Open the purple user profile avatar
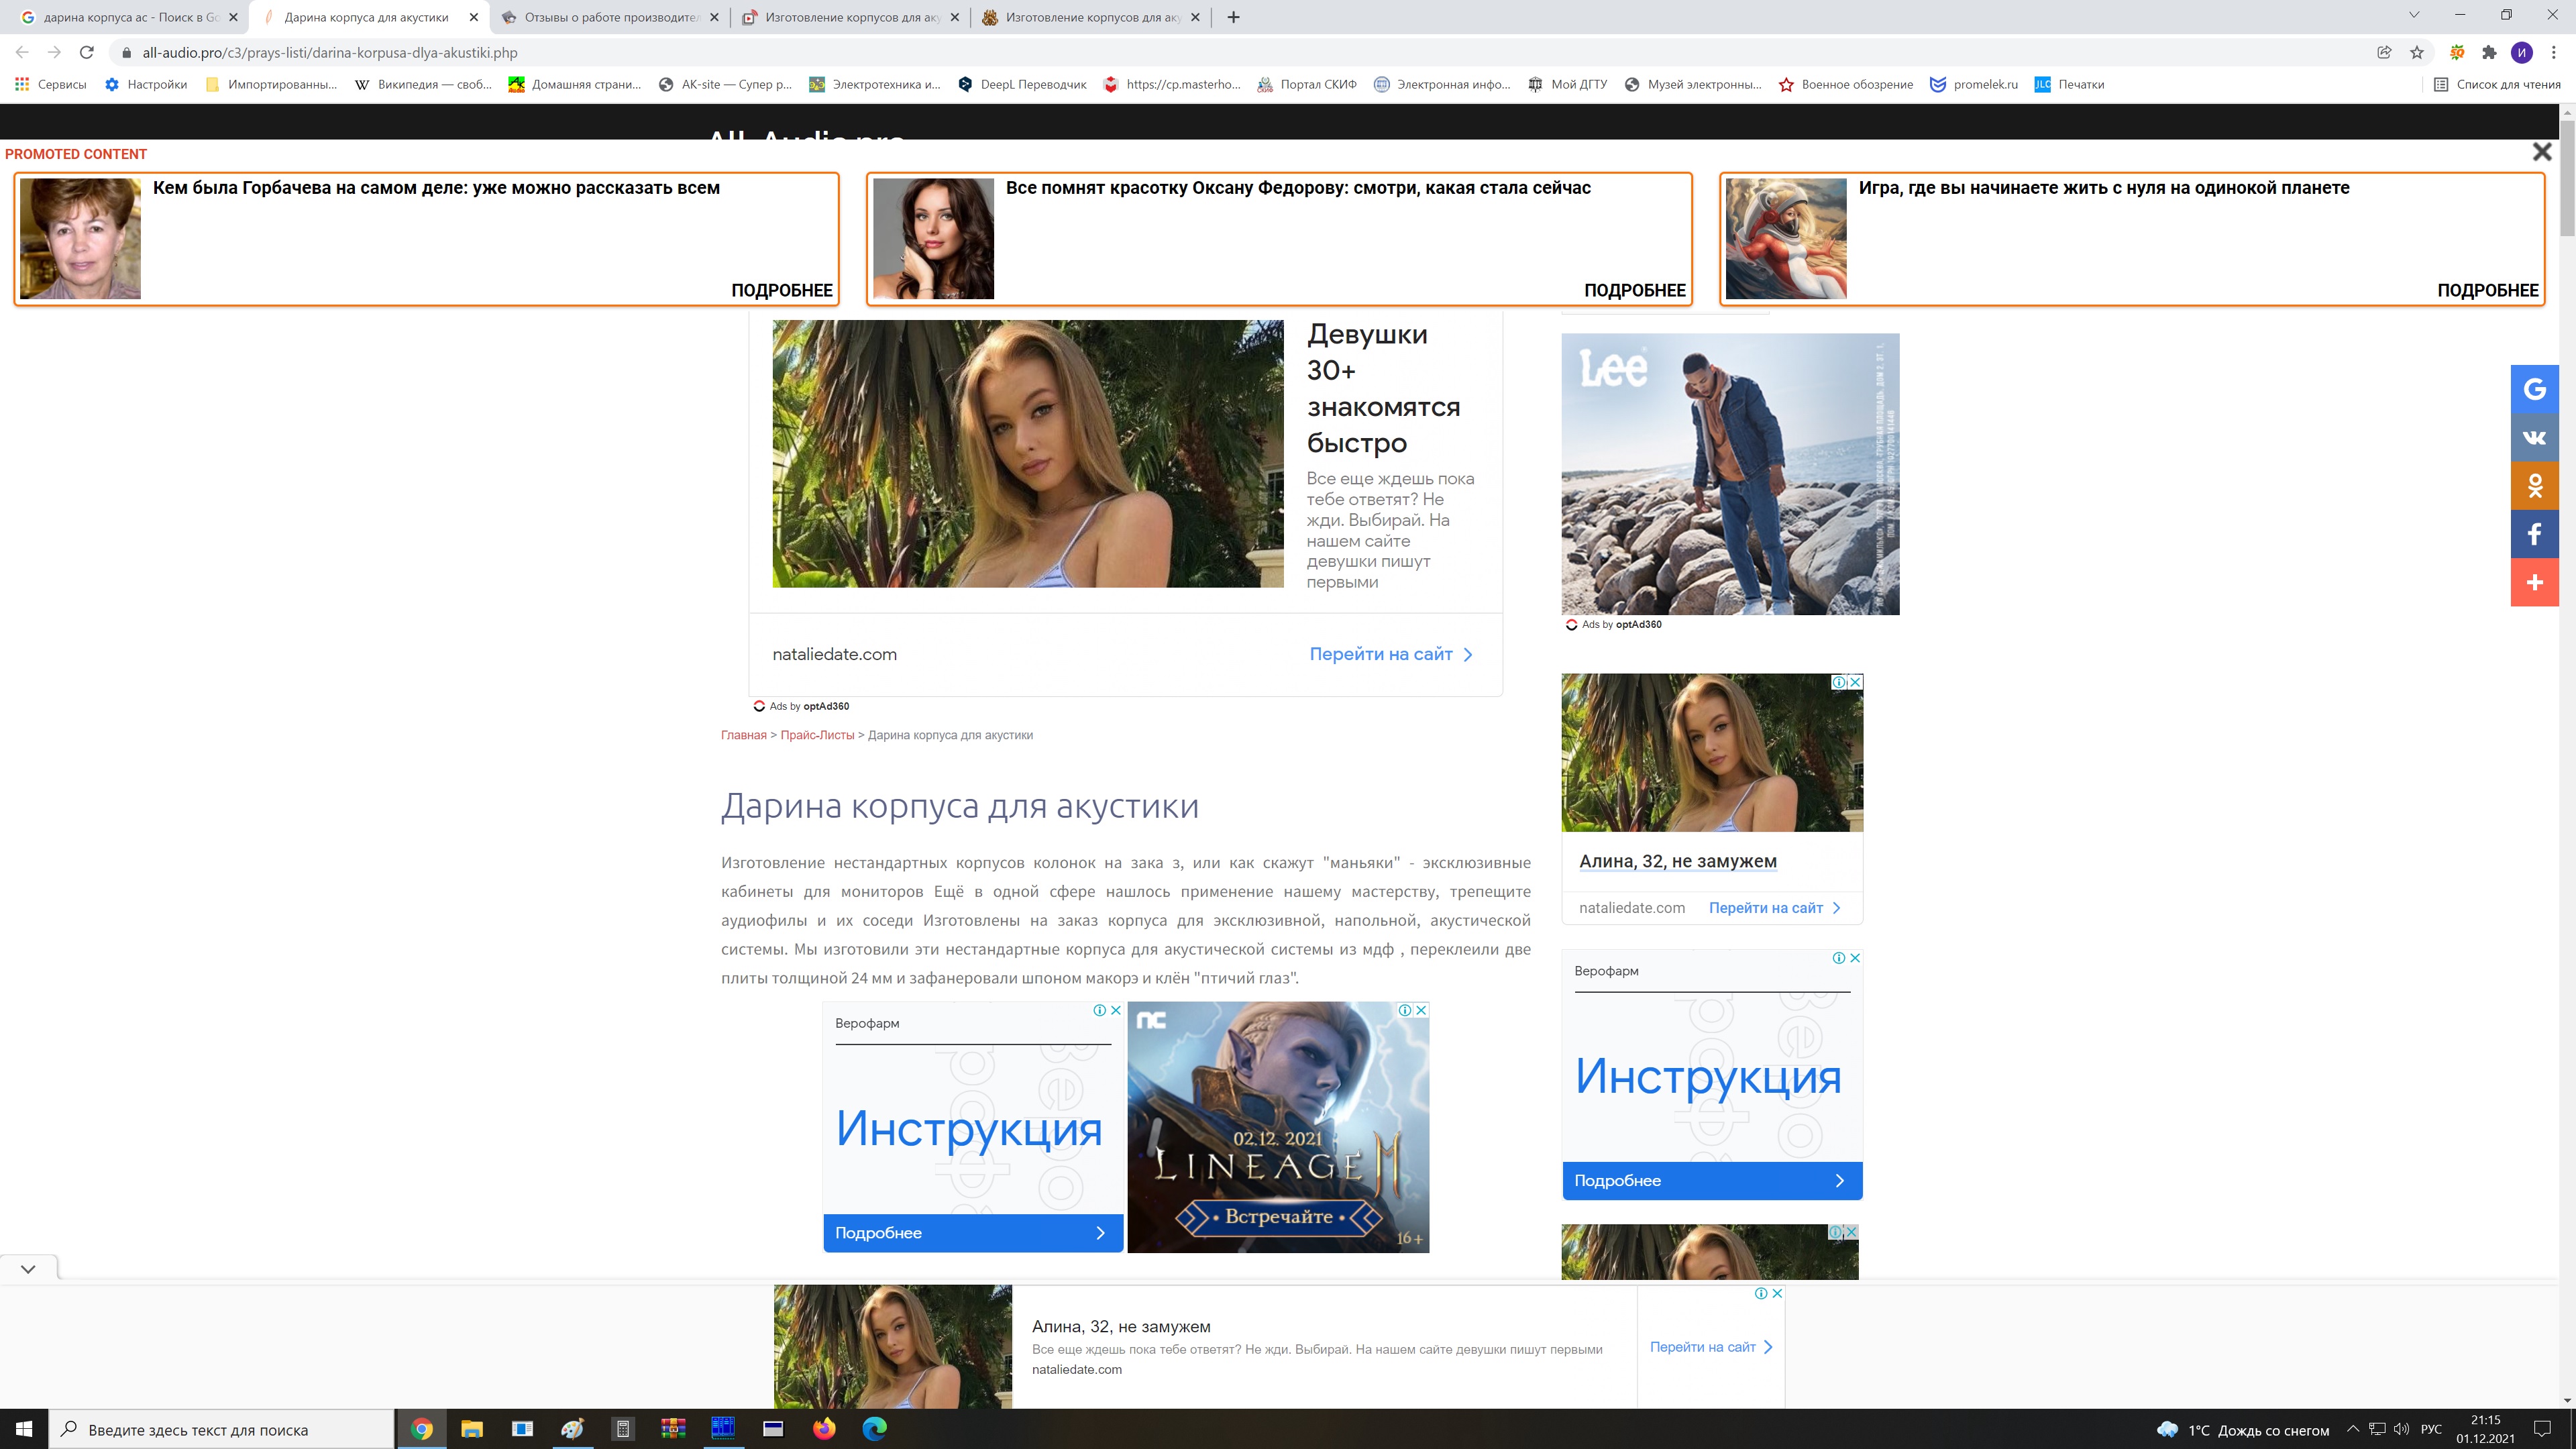2576x1449 pixels. tap(2521, 52)
